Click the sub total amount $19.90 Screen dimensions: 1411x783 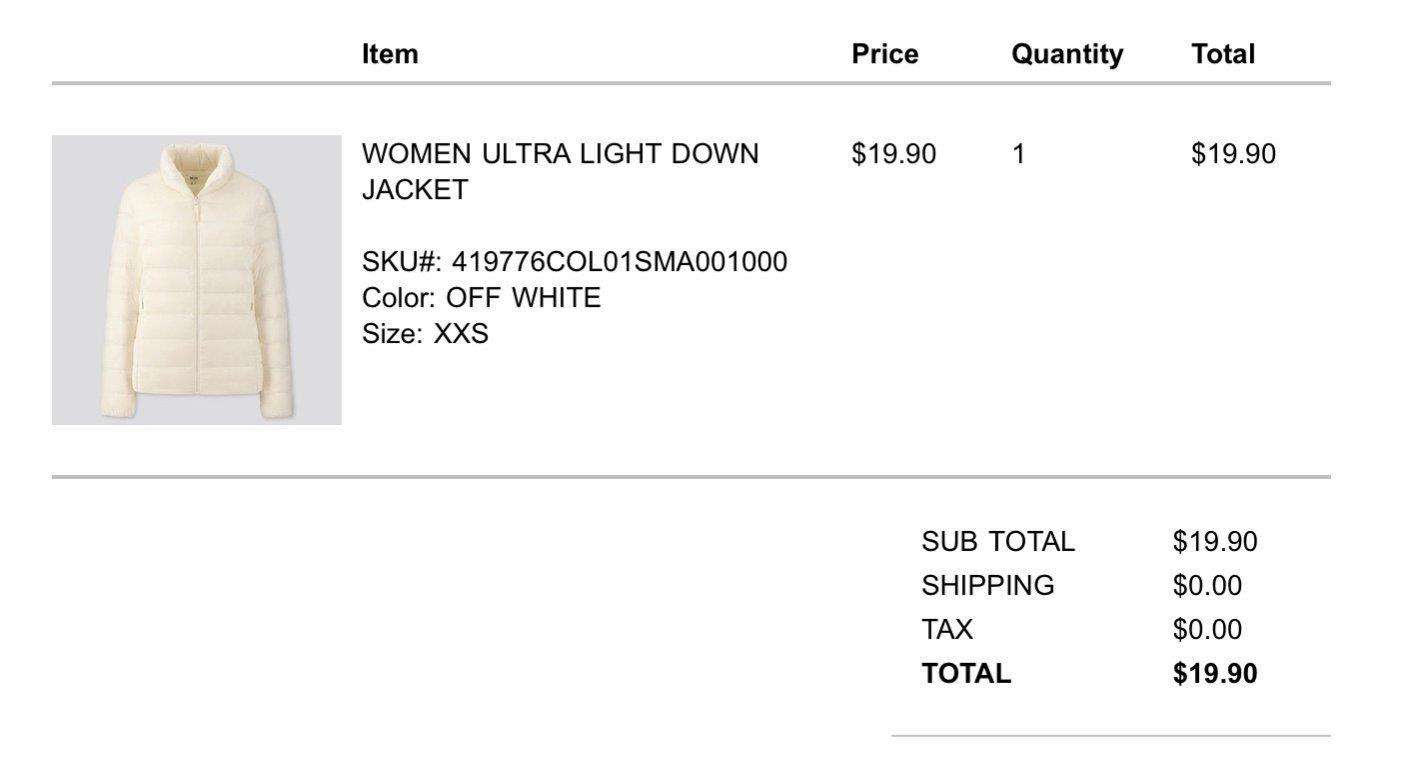[1215, 542]
